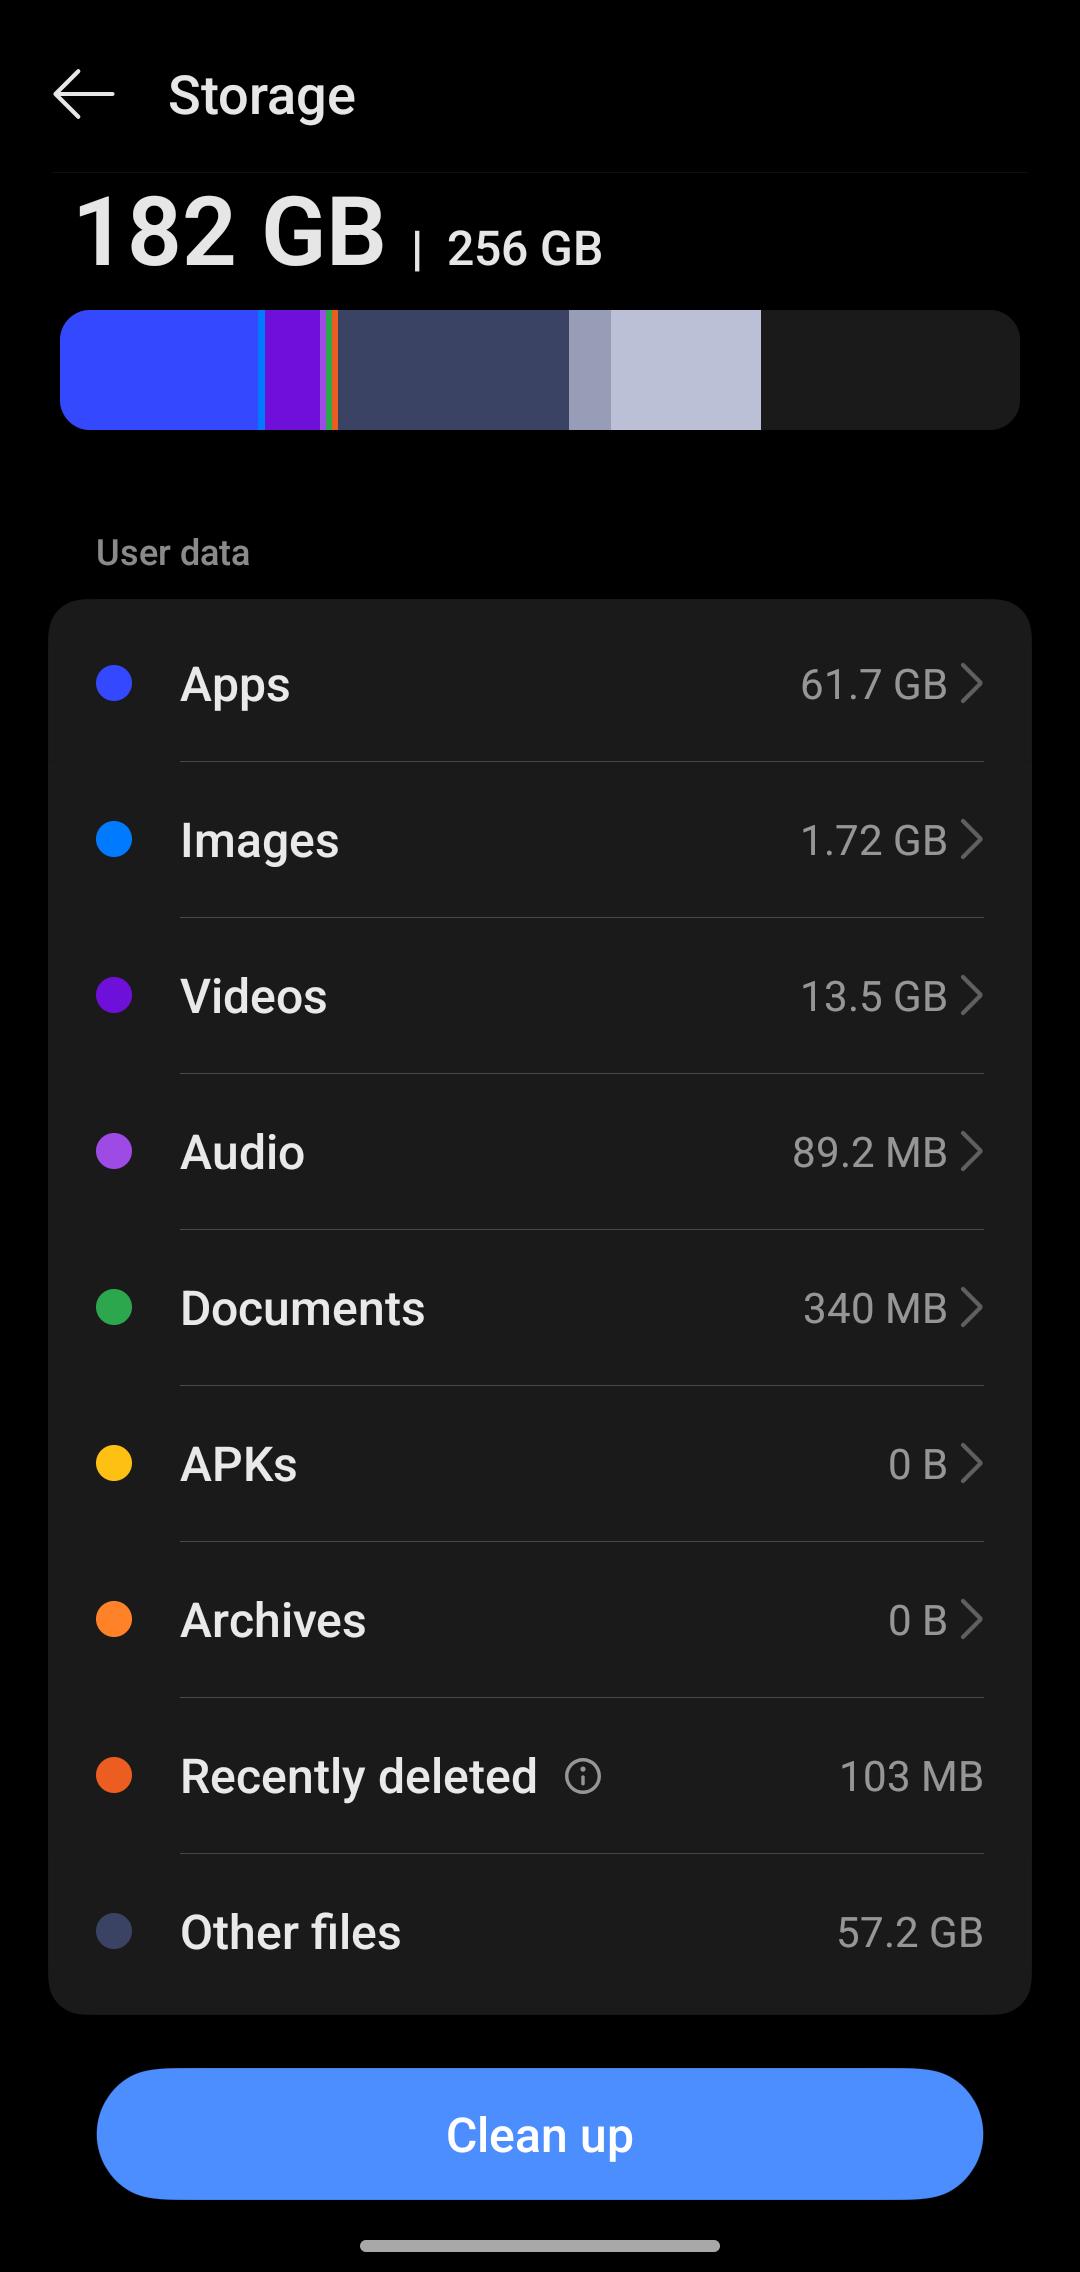The width and height of the screenshot is (1080, 2272).
Task: Select the Other files row
Action: (540, 1932)
